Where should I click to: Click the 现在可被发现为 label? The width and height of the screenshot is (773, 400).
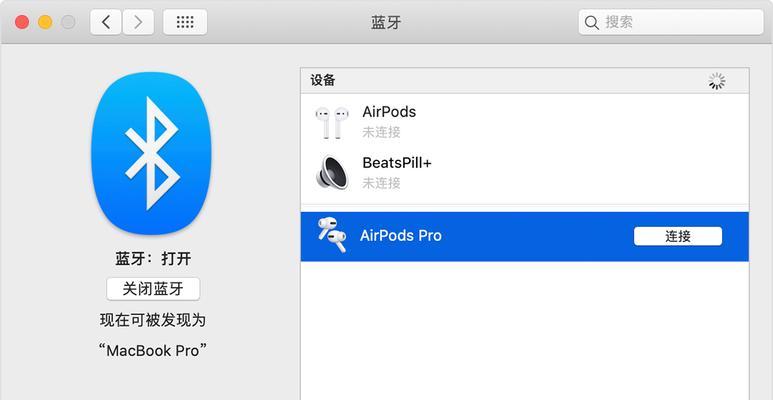152,321
